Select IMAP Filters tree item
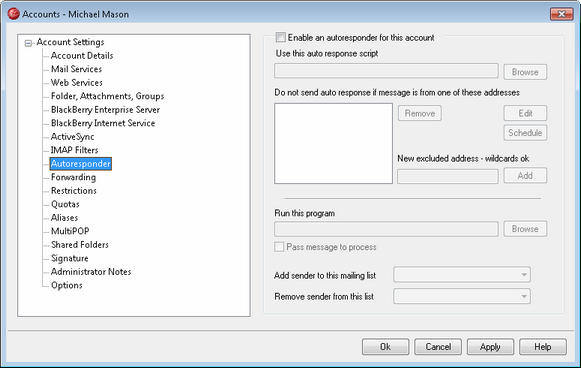Image resolution: width=581 pixels, height=368 pixels. 74,150
